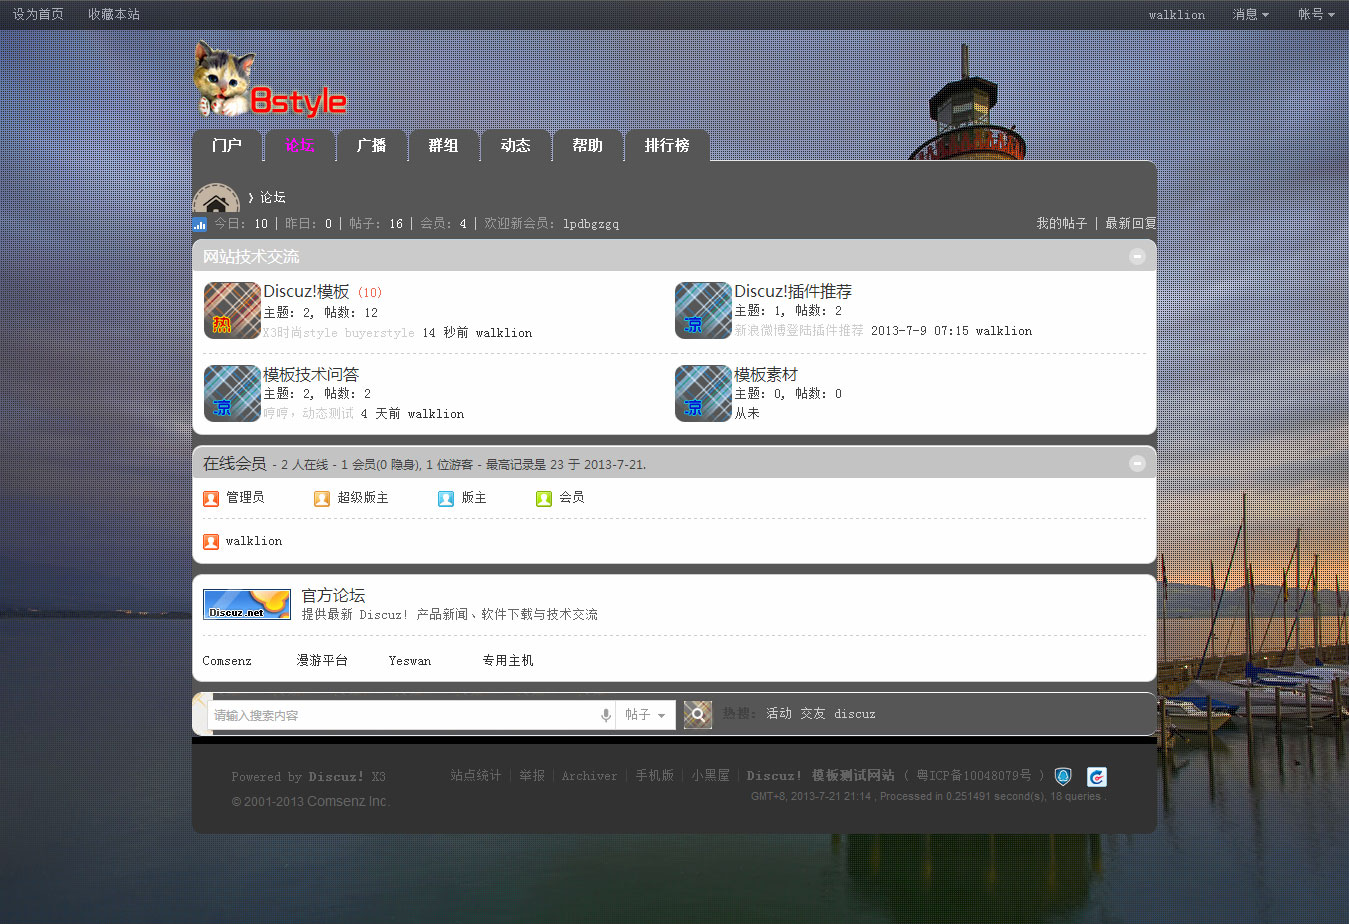Switch to the 广播 tab

tap(371, 146)
